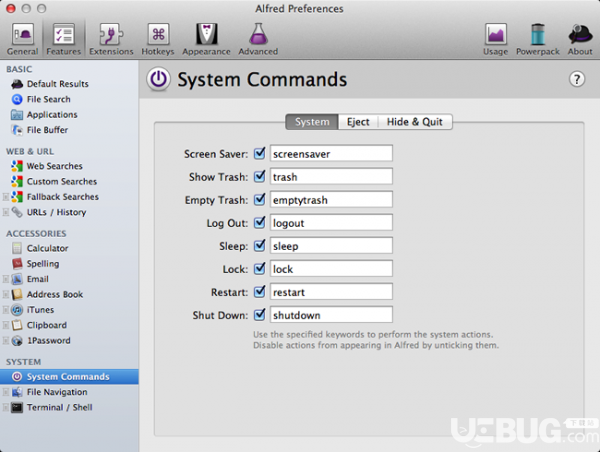Click the emptytrash keyword field

(x=331, y=199)
